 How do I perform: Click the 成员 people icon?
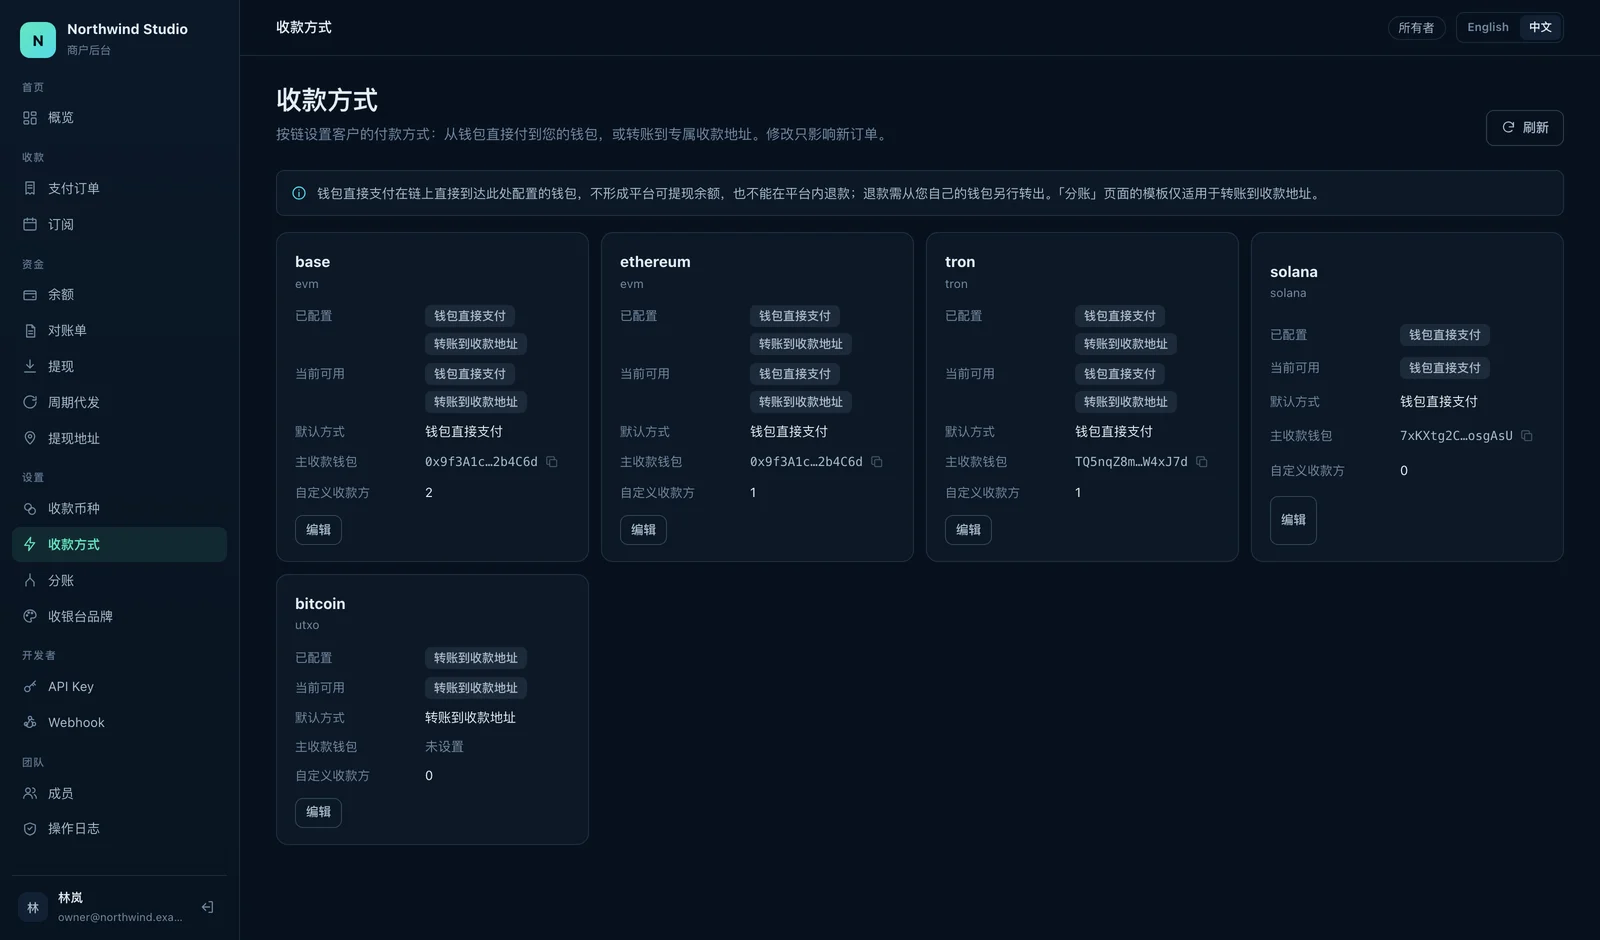pyautogui.click(x=30, y=793)
